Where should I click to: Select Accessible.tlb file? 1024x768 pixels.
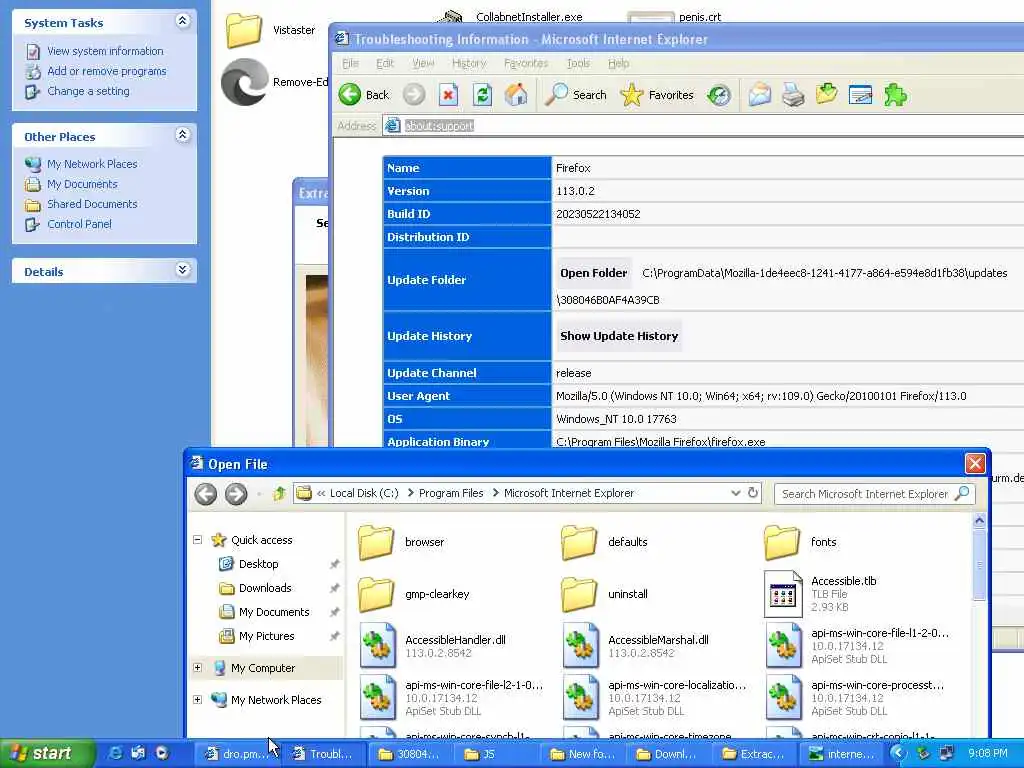(x=822, y=594)
